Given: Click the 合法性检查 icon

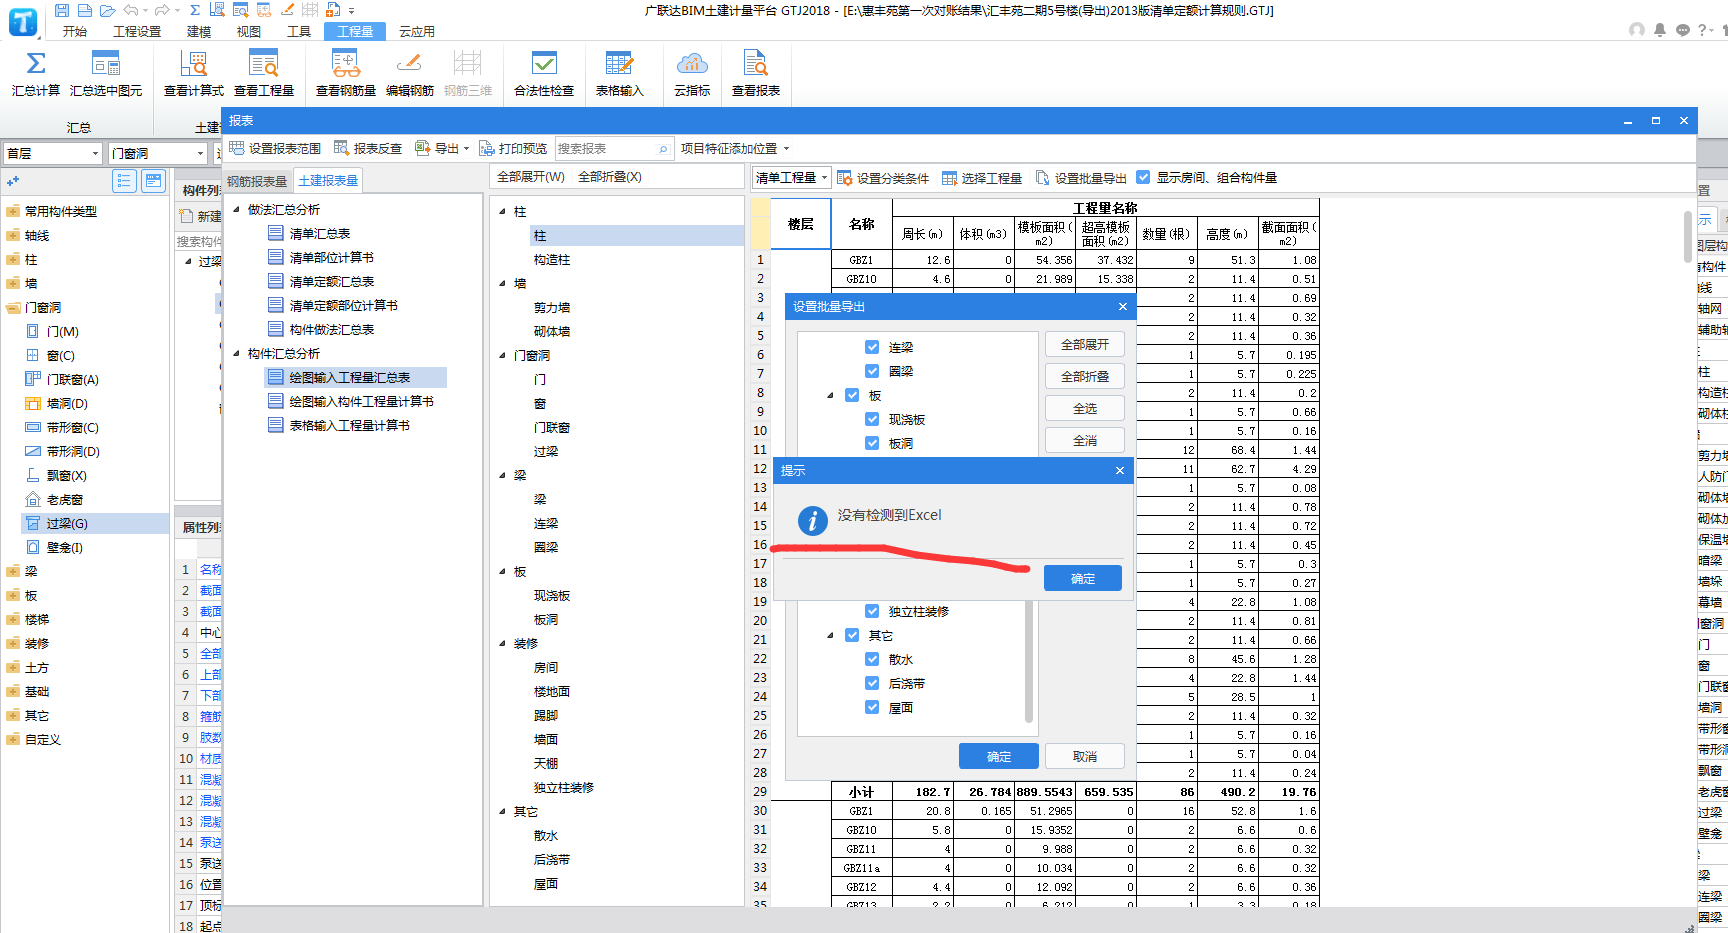Looking at the screenshot, I should pyautogui.click(x=544, y=63).
